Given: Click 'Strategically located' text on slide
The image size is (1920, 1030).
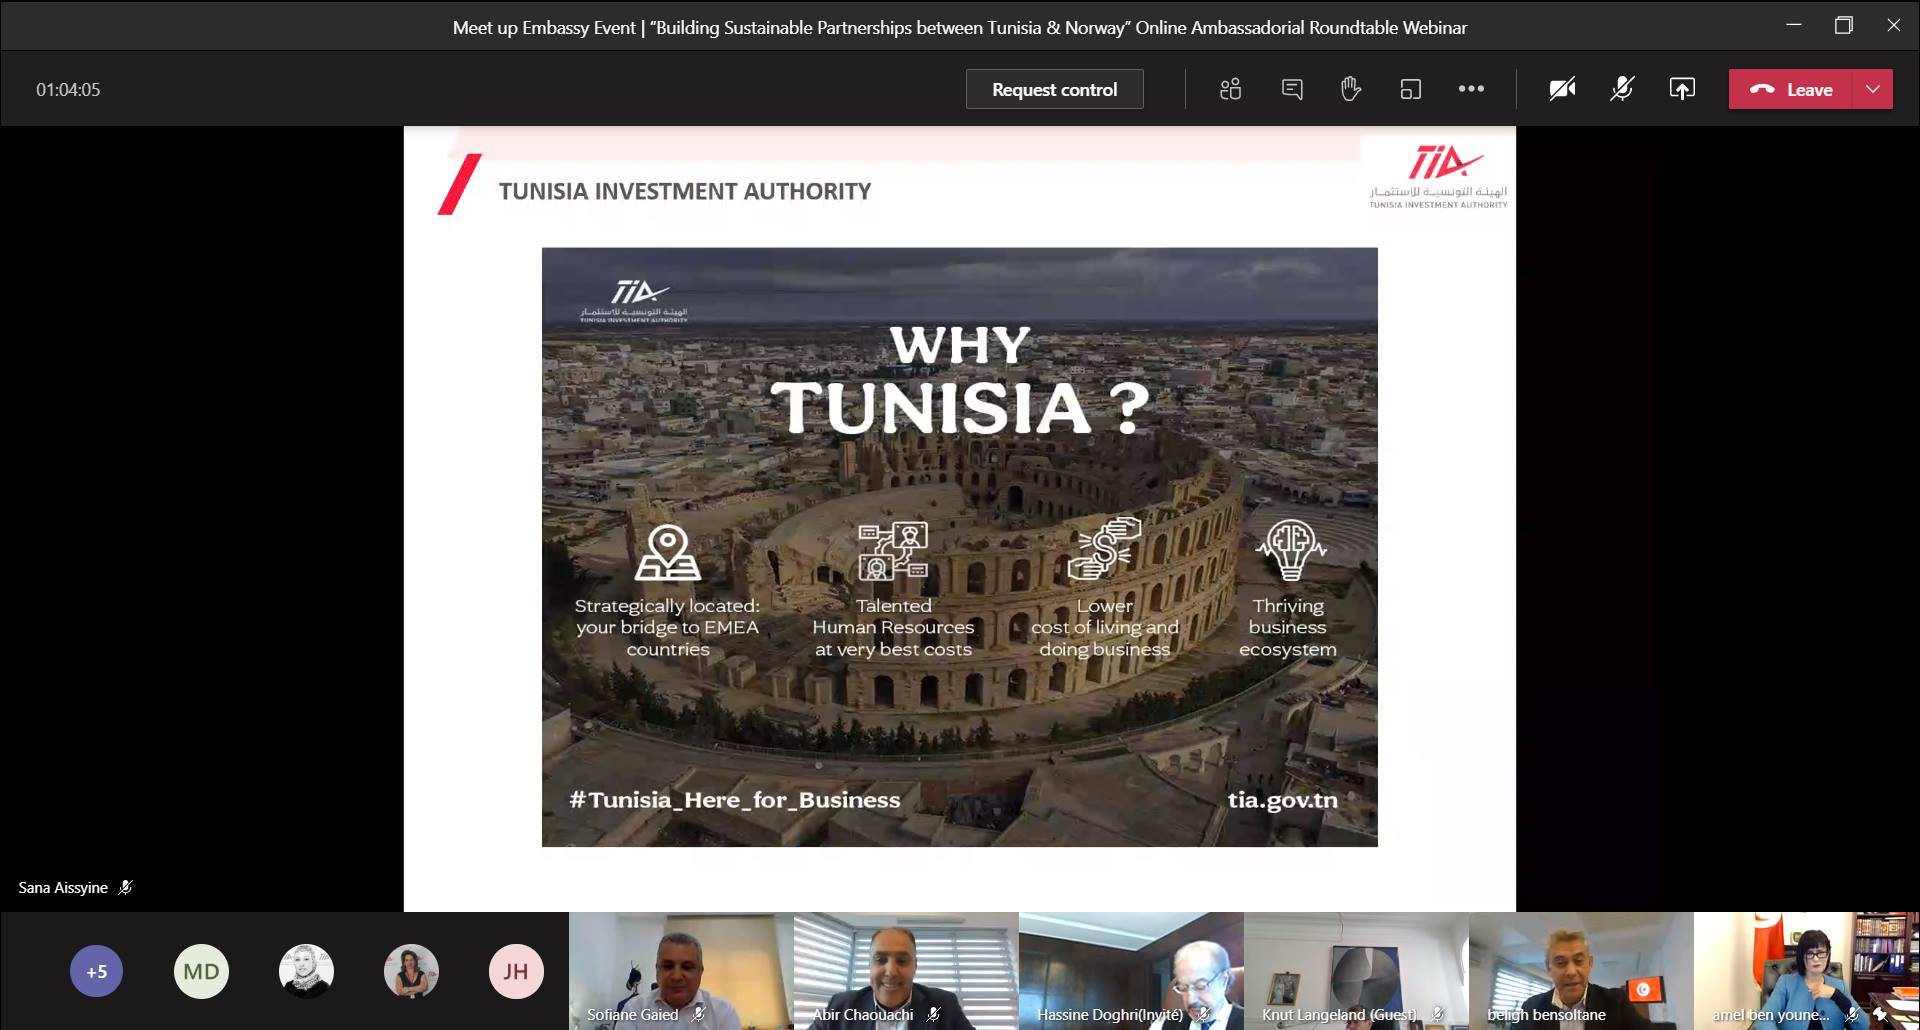Looking at the screenshot, I should (x=667, y=627).
